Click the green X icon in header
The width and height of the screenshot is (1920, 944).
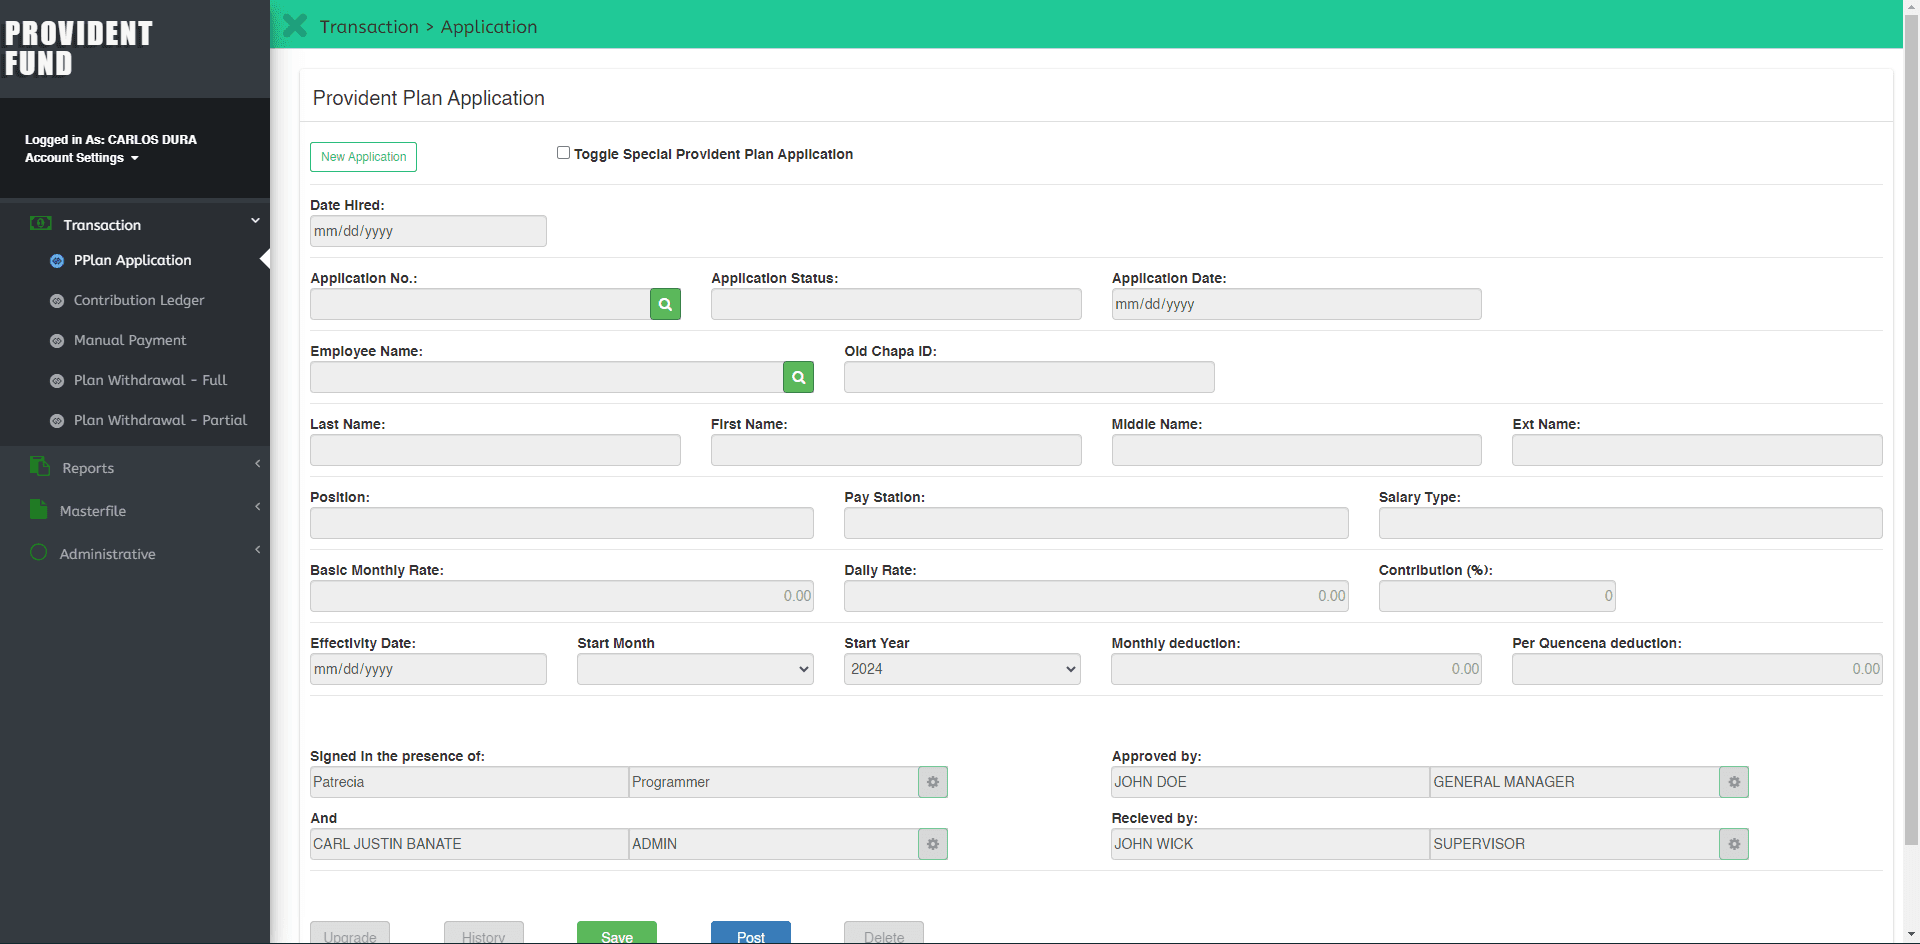pyautogui.click(x=295, y=26)
